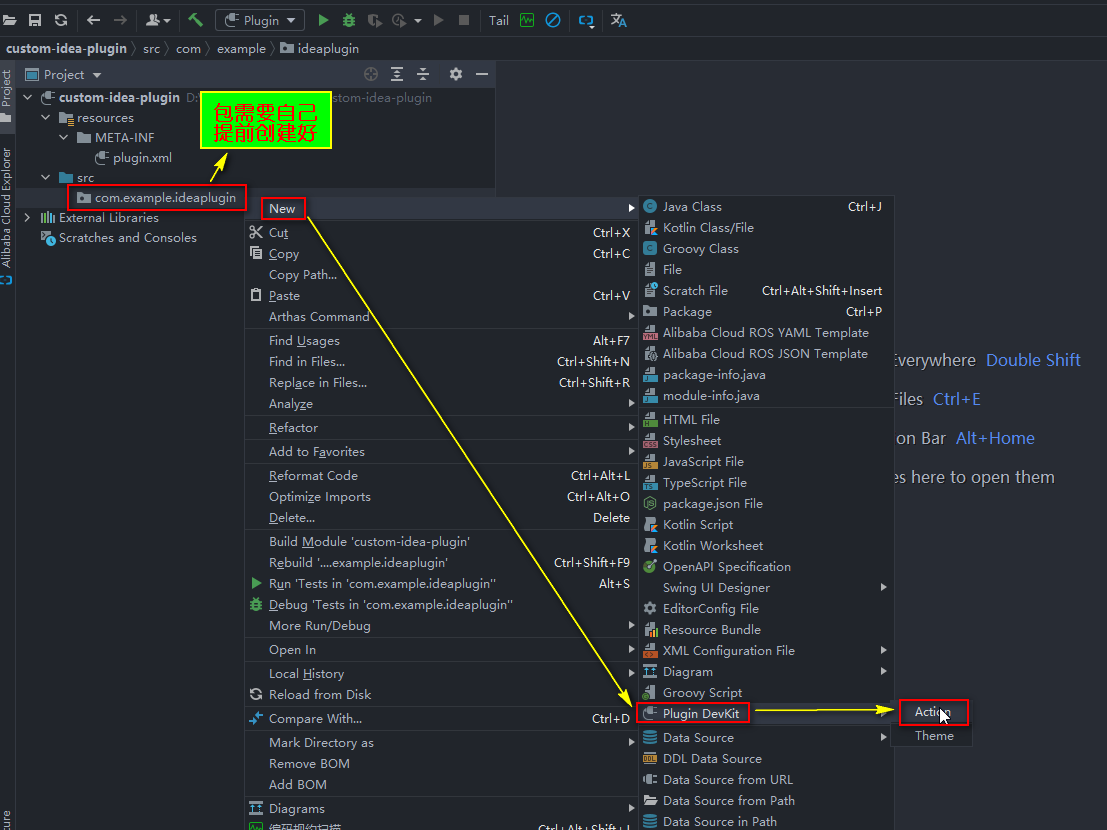The height and width of the screenshot is (830, 1107).
Task: Open Project panel settings gear
Action: coord(455,74)
